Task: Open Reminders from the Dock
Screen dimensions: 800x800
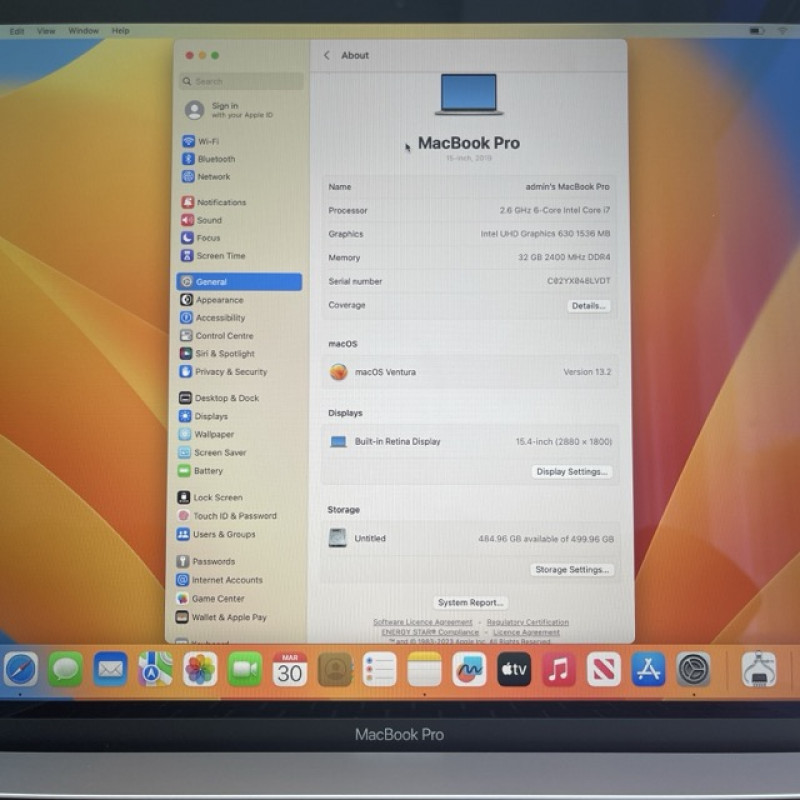Action: click(x=380, y=669)
